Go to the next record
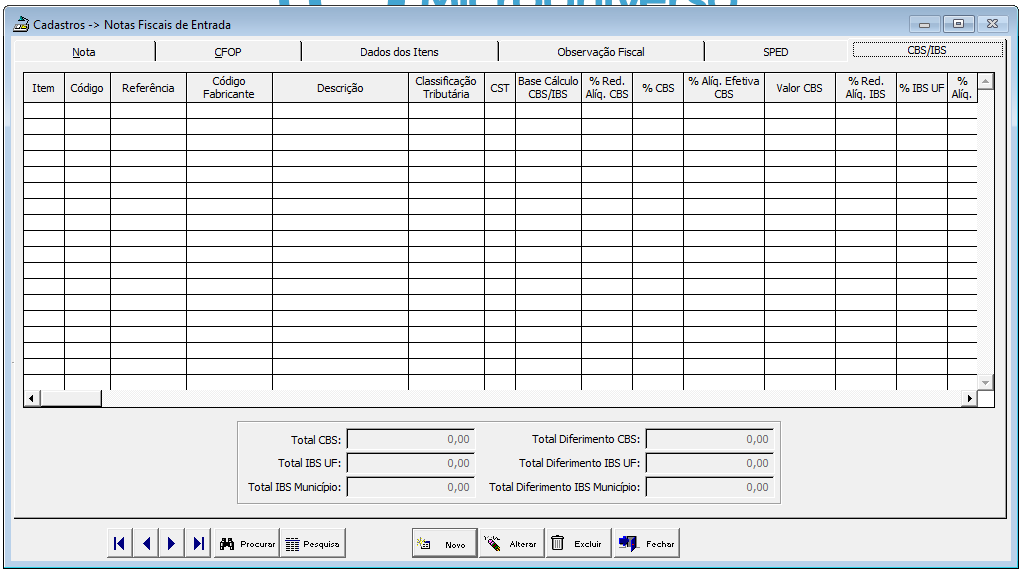1023x573 pixels. coord(172,544)
